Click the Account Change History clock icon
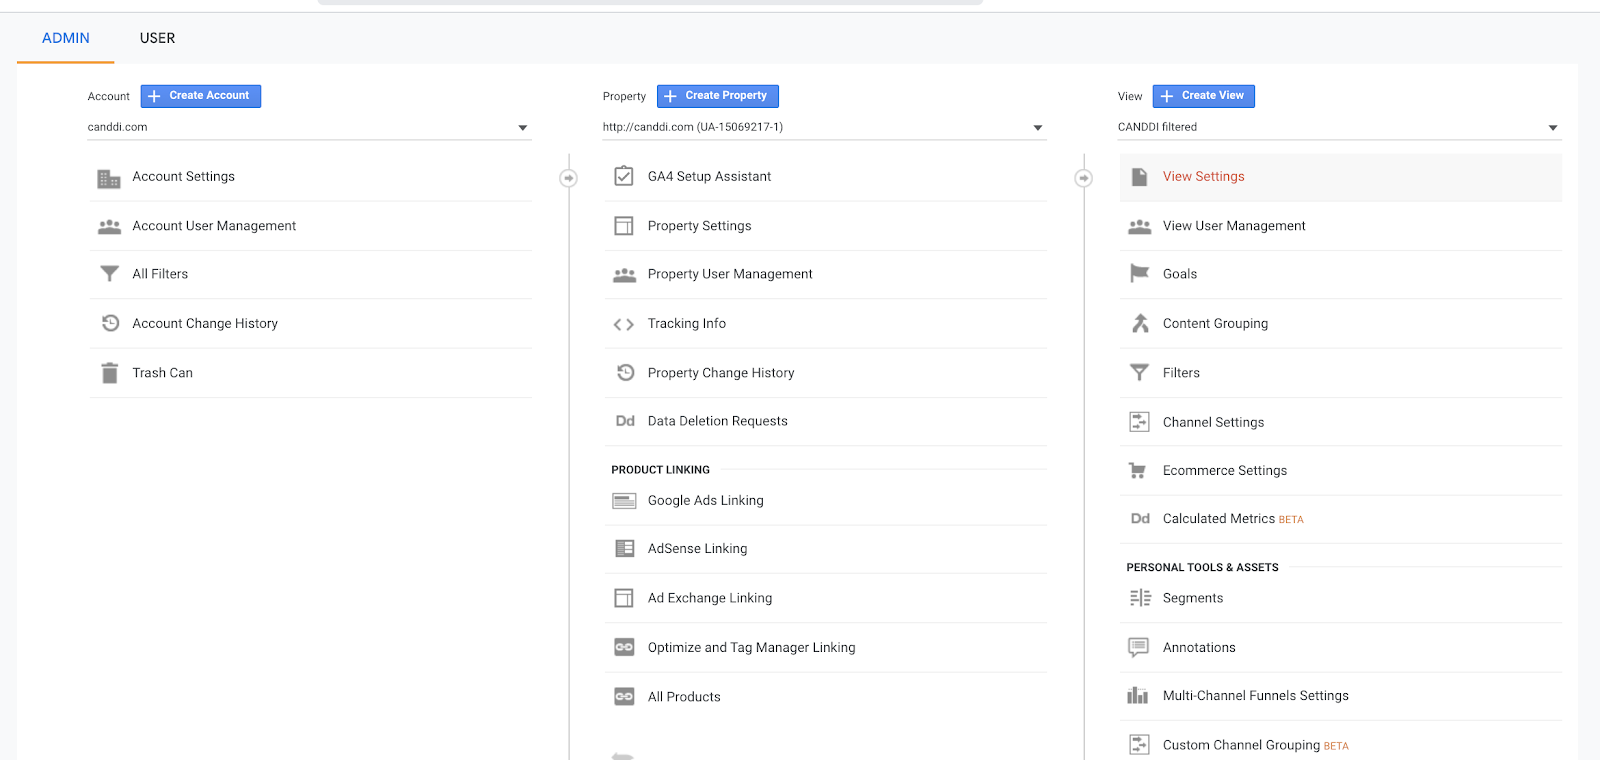The height and width of the screenshot is (760, 1600). click(110, 323)
